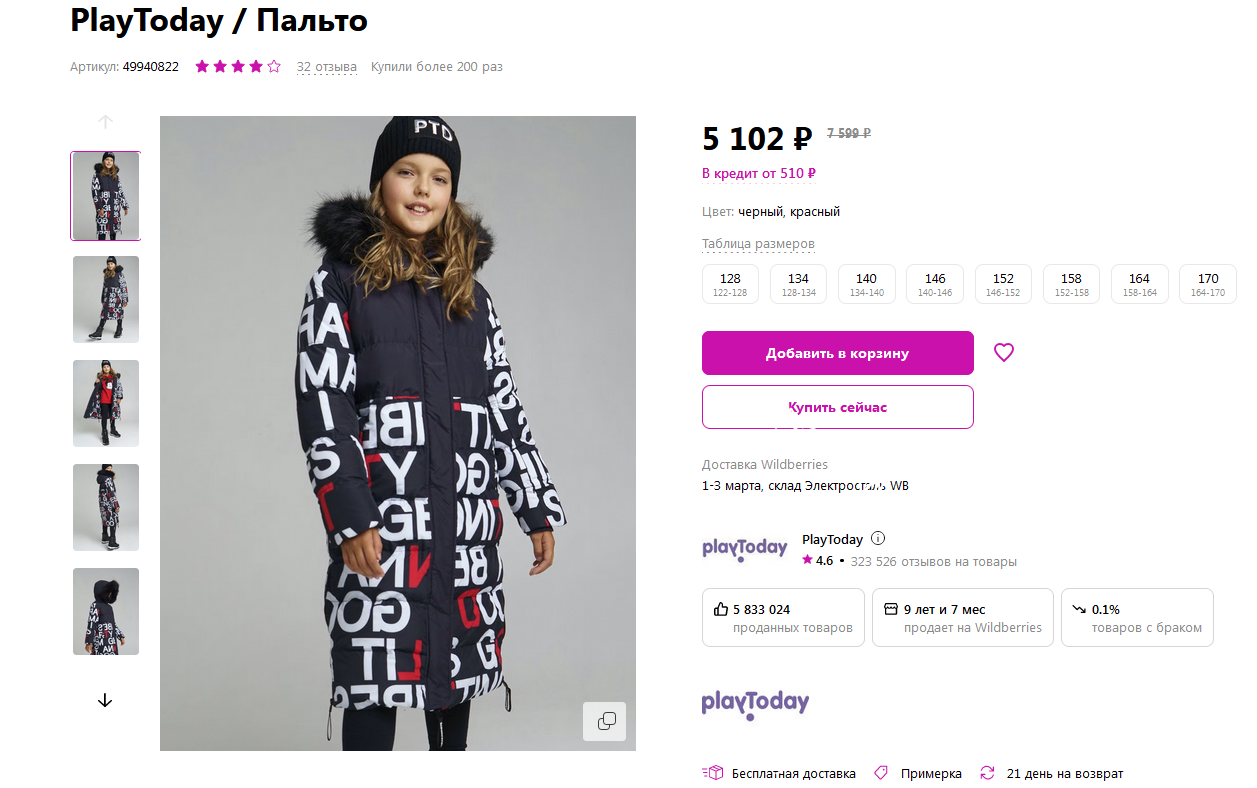Click the Купить сейчас button
This screenshot has height=788, width=1257.
click(x=838, y=407)
